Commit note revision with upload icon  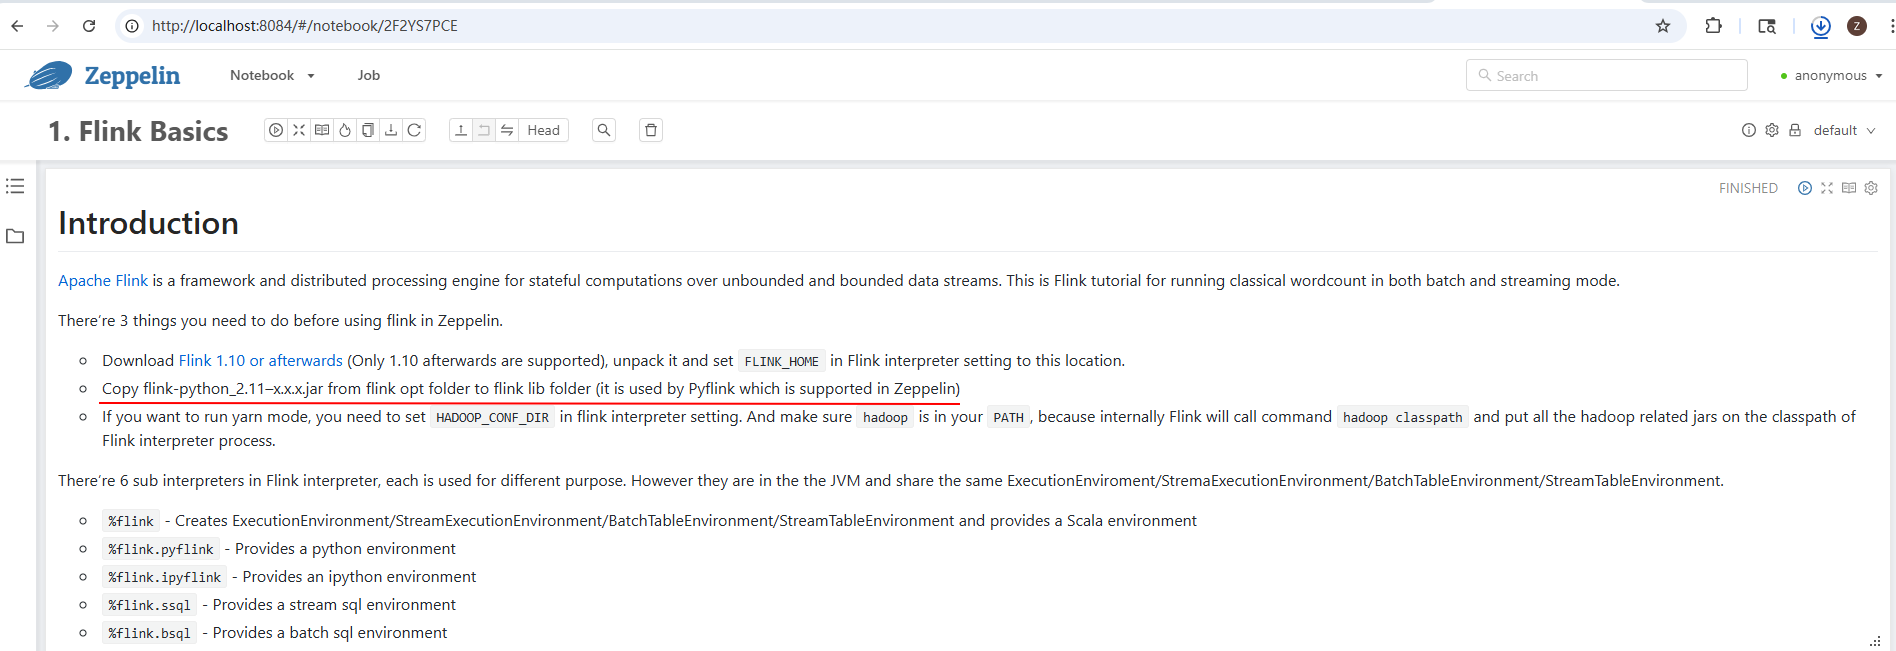(461, 130)
